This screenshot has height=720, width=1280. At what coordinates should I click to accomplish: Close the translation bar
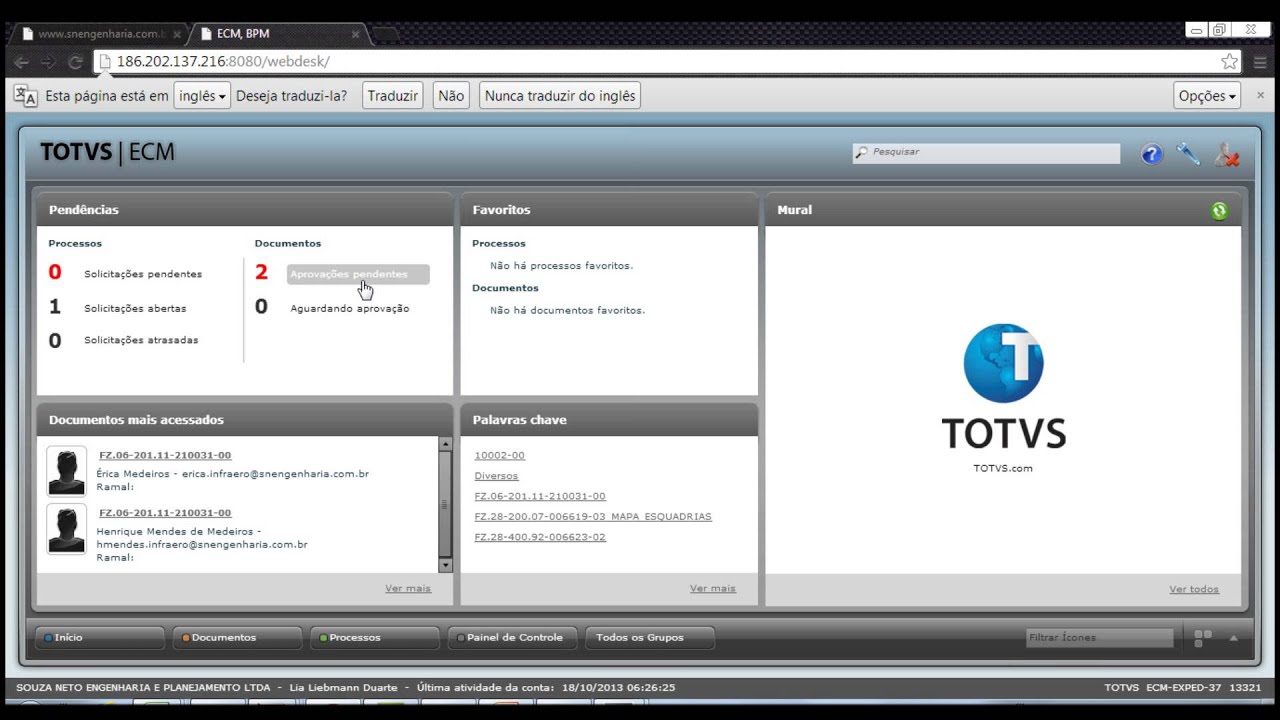pyautogui.click(x=1260, y=95)
